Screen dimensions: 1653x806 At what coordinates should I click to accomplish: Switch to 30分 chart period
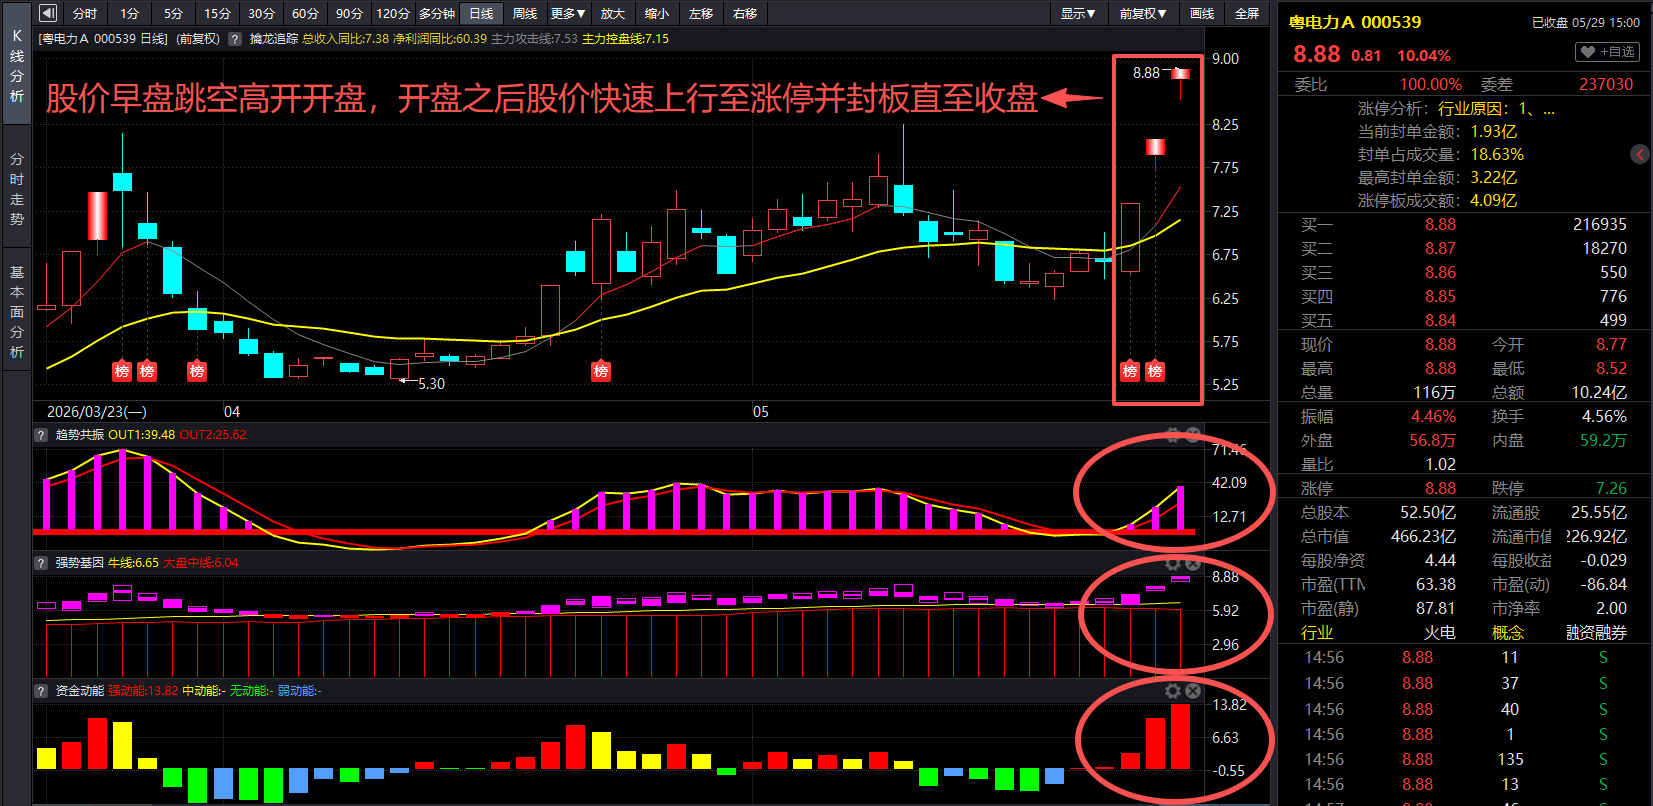tap(261, 13)
